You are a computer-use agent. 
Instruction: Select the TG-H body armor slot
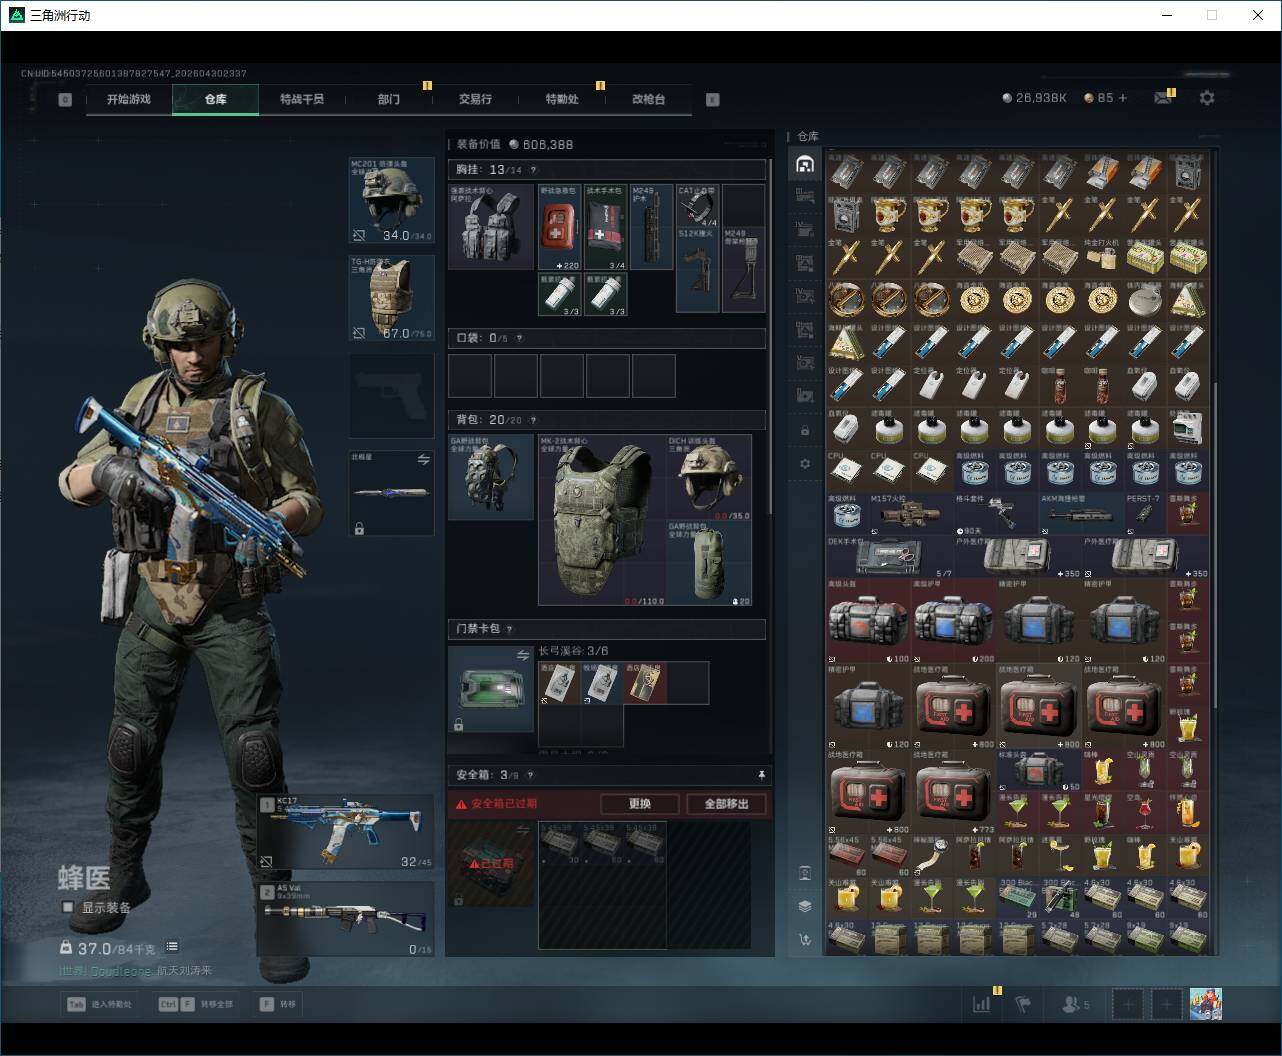391,298
